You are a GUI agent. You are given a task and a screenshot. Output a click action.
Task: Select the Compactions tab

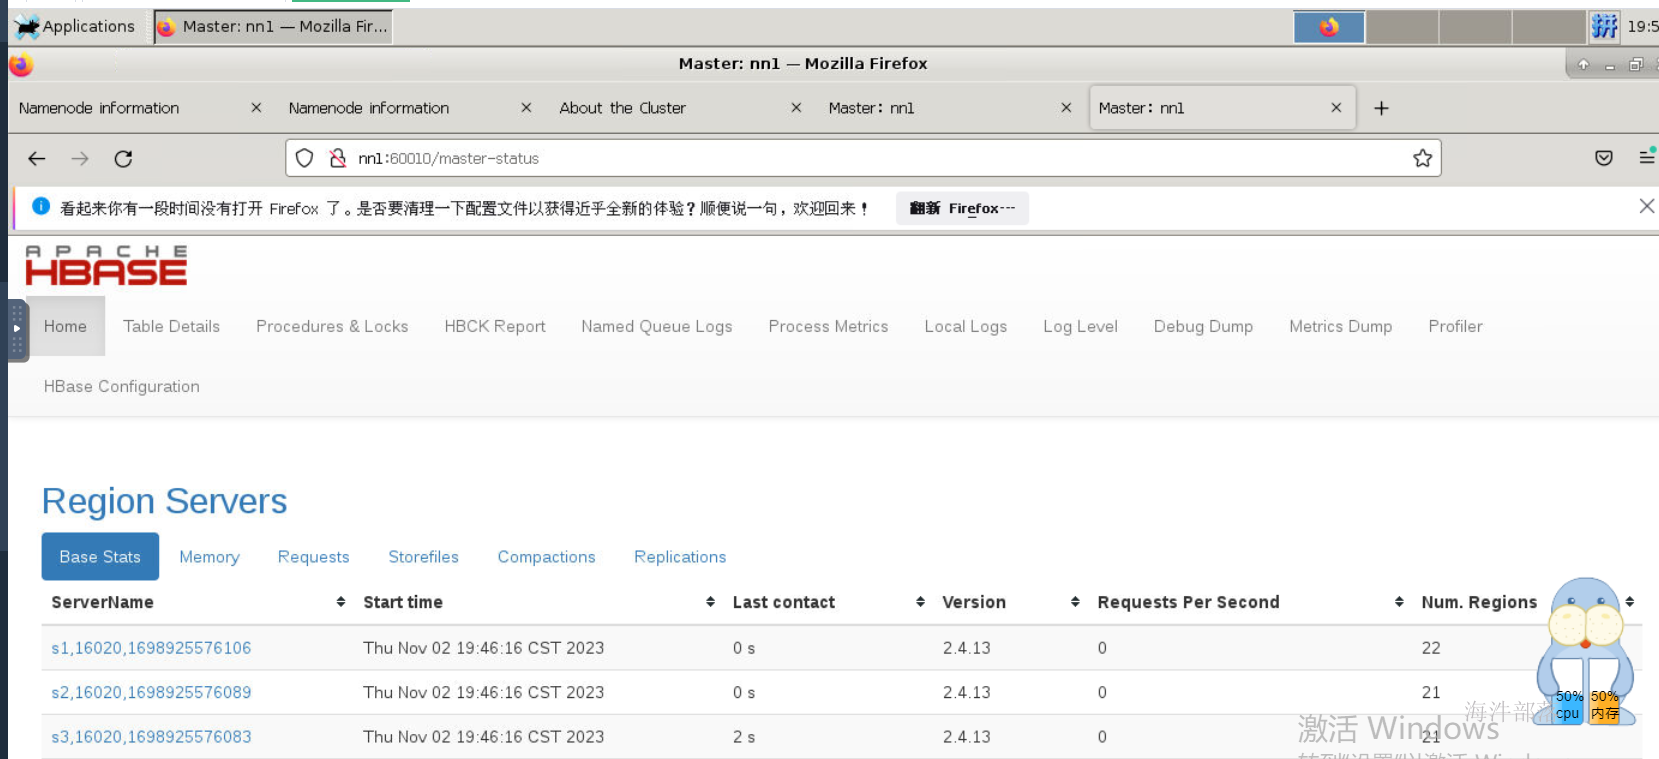(x=546, y=557)
